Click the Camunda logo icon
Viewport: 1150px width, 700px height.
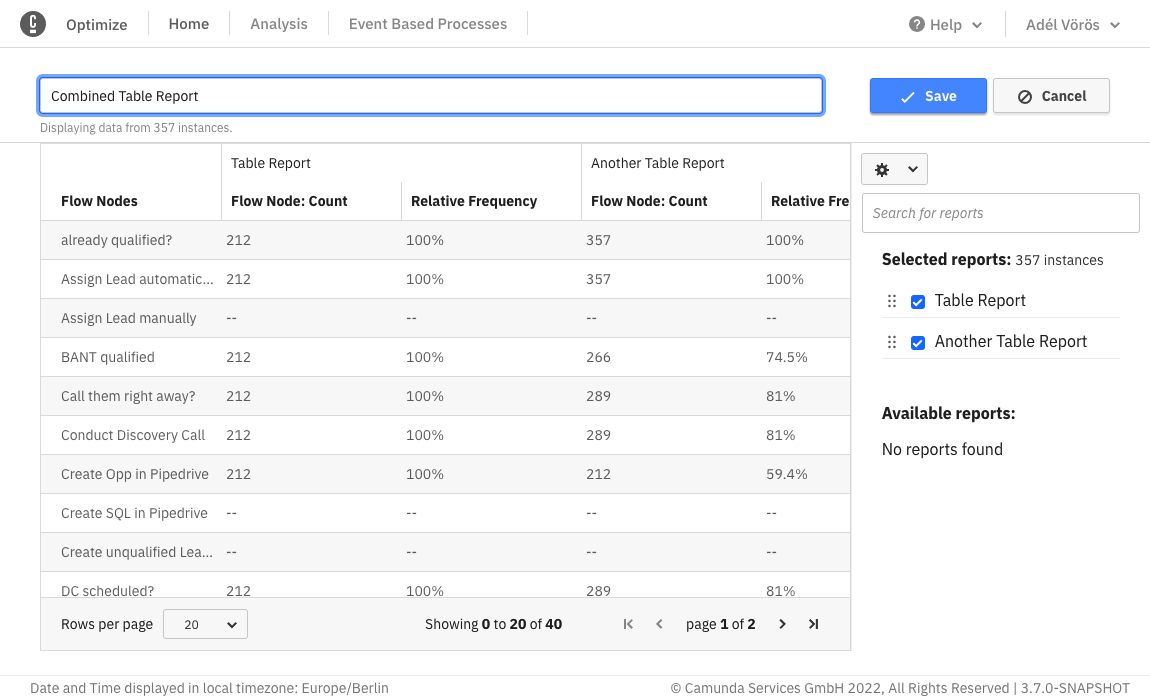point(33,24)
